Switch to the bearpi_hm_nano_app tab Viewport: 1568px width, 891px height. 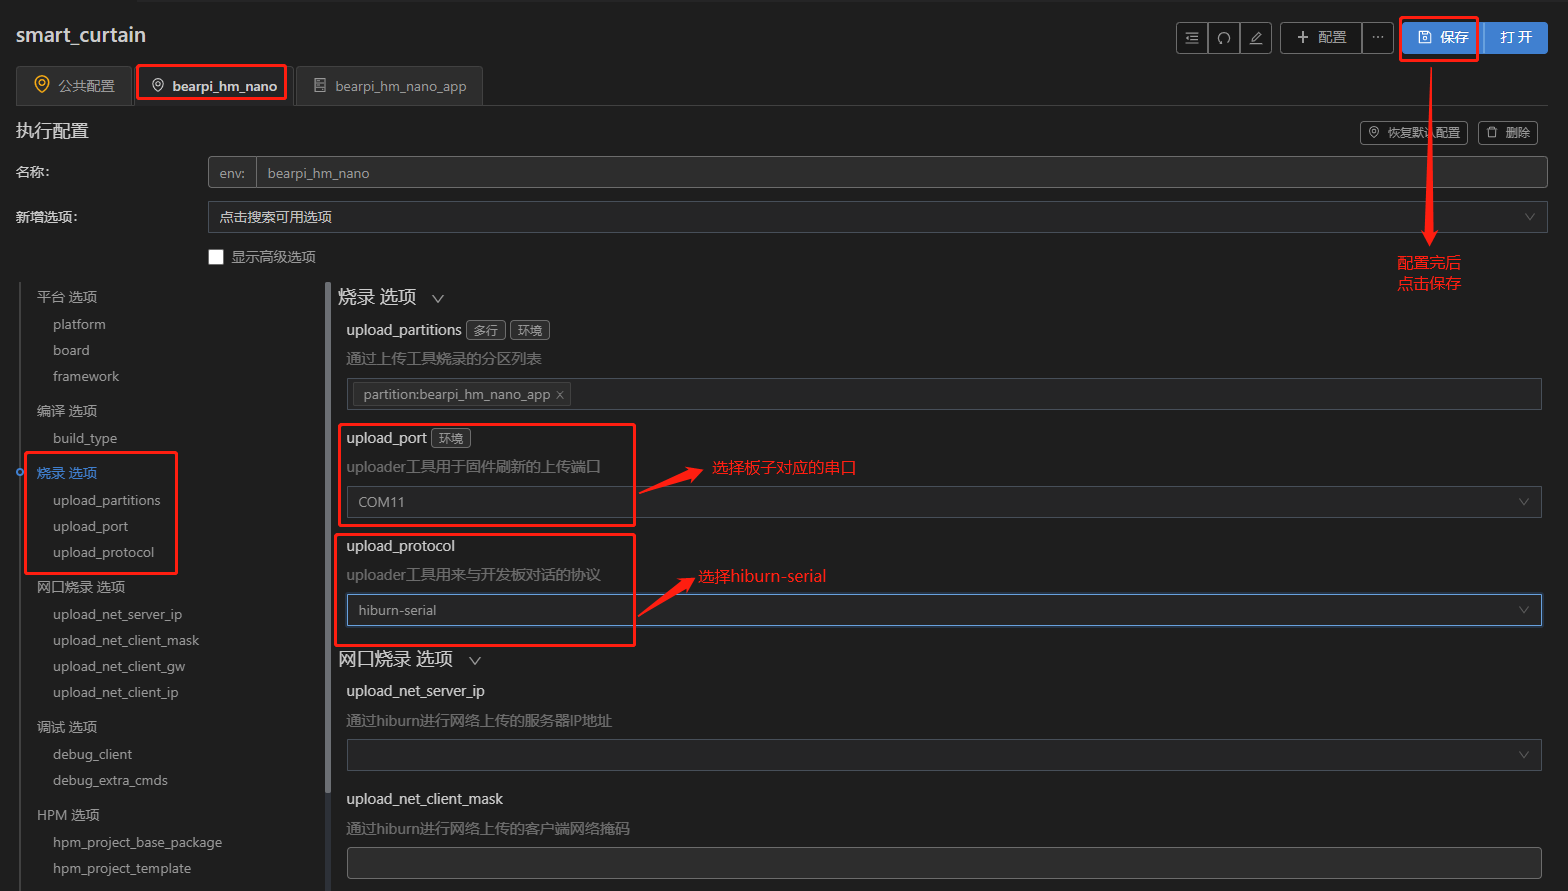coord(390,86)
